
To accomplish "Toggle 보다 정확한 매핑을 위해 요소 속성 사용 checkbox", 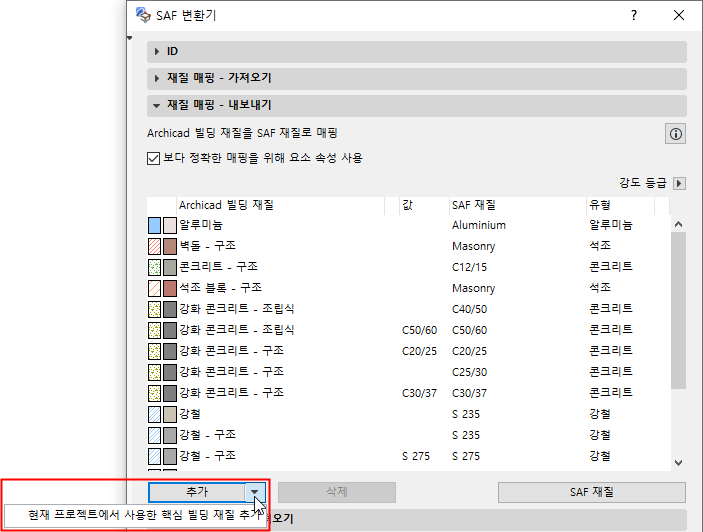I will coord(153,158).
